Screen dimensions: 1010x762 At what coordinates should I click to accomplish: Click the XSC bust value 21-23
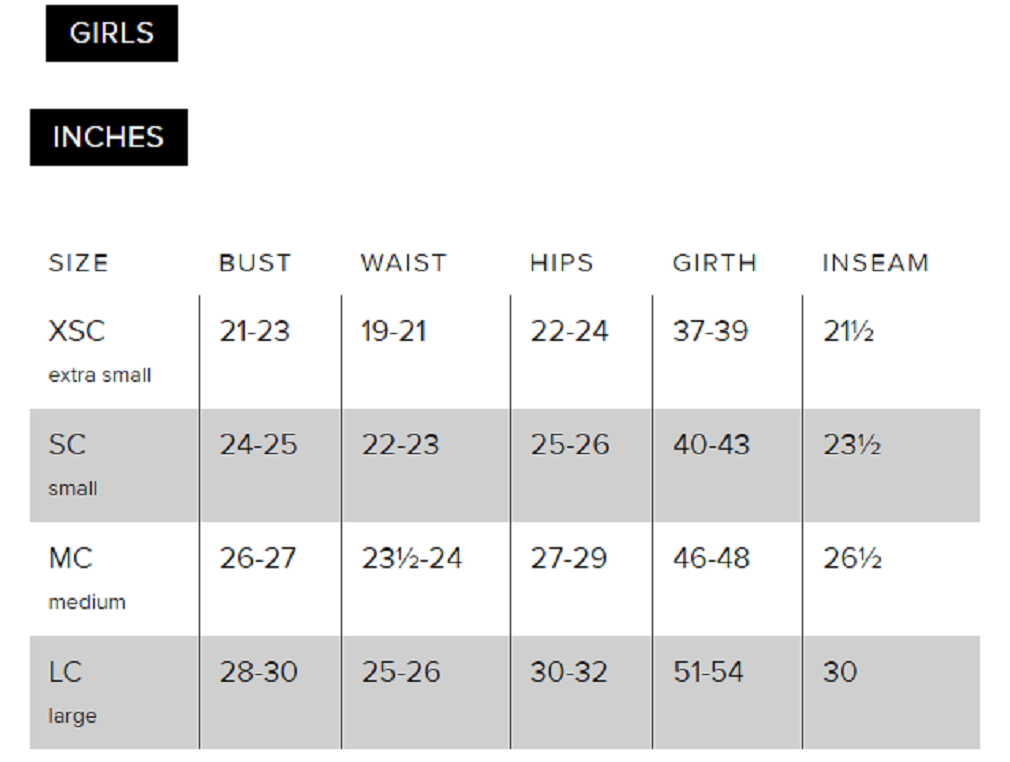(x=254, y=331)
